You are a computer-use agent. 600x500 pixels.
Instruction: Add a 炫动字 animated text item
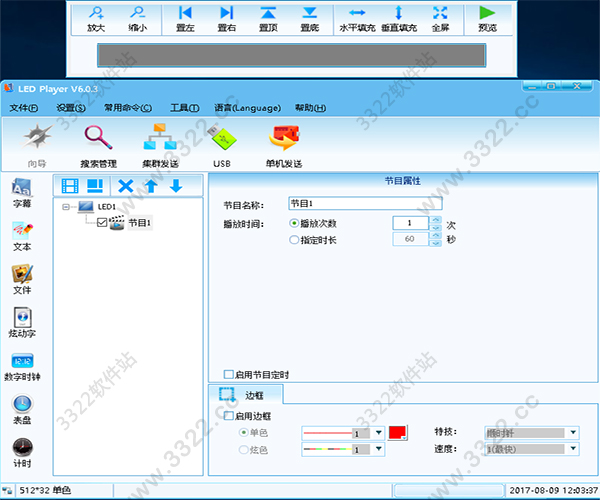tap(22, 323)
